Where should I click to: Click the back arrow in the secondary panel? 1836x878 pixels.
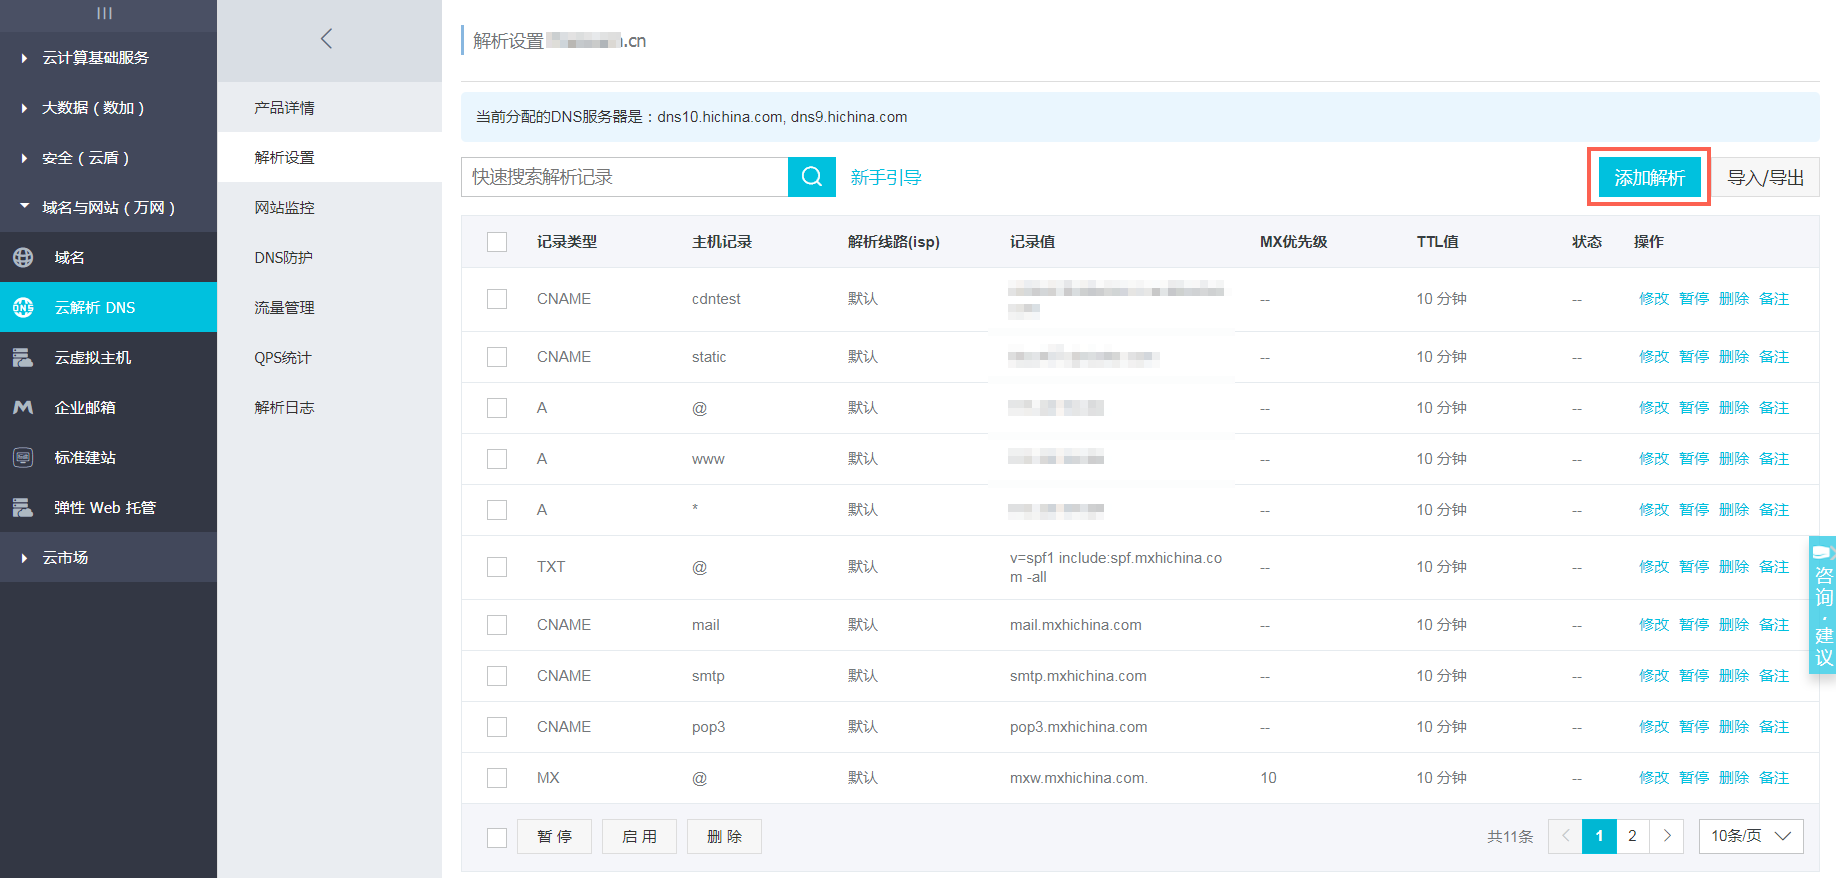[326, 39]
